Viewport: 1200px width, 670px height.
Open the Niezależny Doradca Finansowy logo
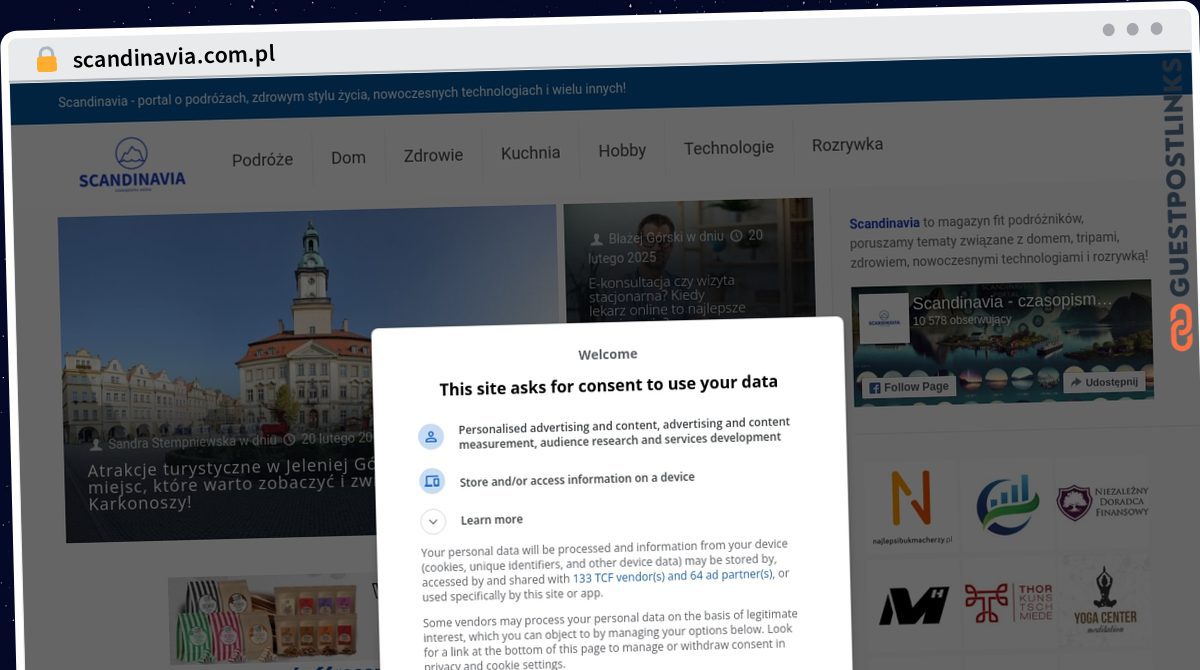[x=1103, y=501]
